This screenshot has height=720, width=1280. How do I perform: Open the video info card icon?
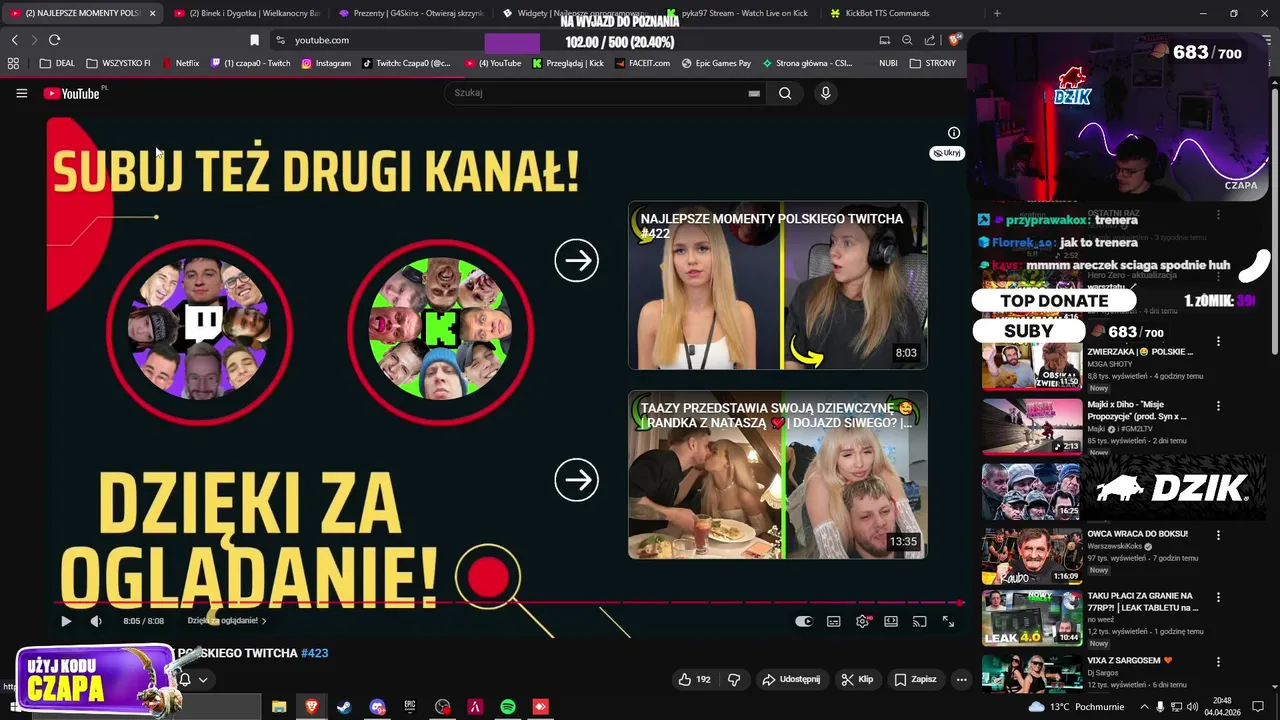(954, 133)
